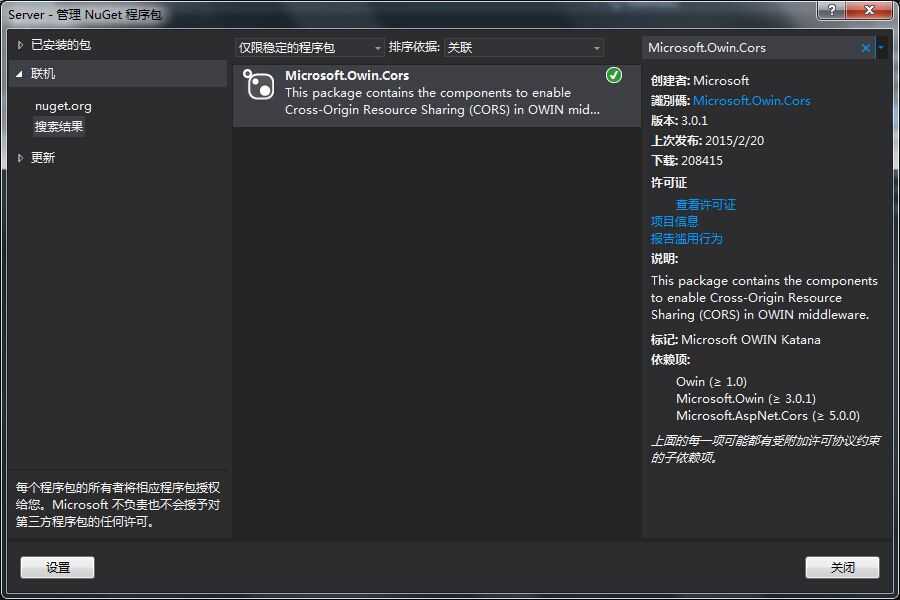
Task: Clear the search box with the X icon
Action: 866,48
